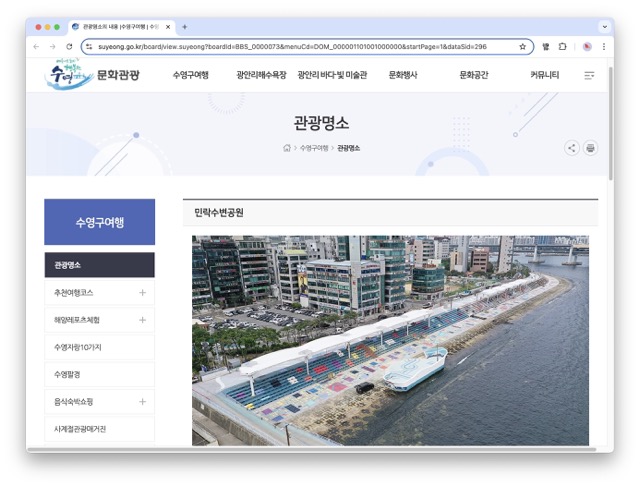Screen dimensions: 640x487
Task: Open the browser profile avatar
Action: click(x=587, y=47)
